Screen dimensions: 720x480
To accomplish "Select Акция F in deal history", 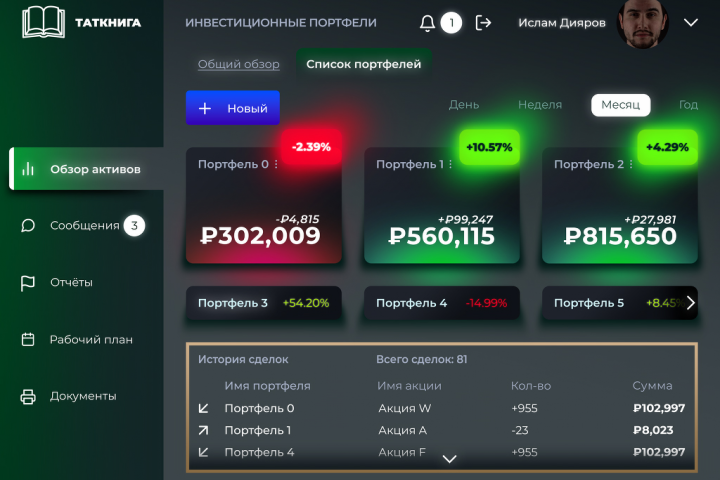I will 402,452.
